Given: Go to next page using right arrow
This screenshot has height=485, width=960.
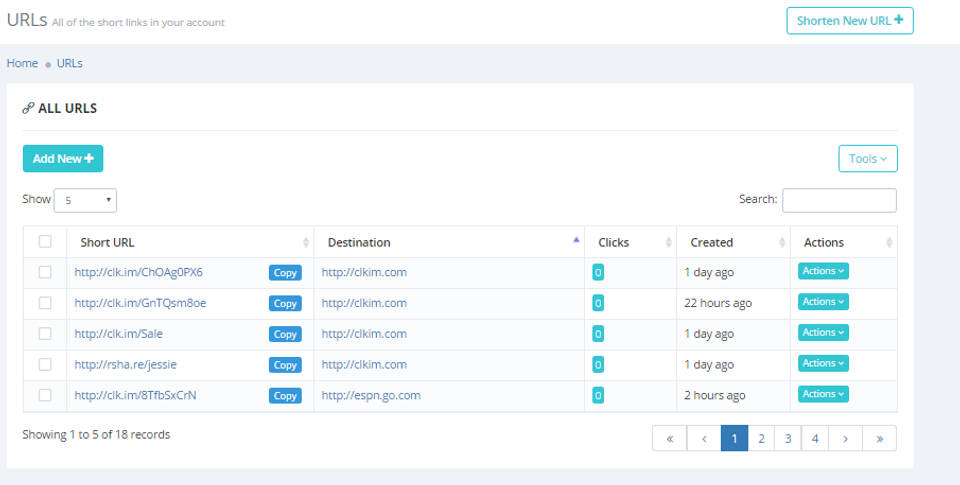Looking at the screenshot, I should point(845,438).
